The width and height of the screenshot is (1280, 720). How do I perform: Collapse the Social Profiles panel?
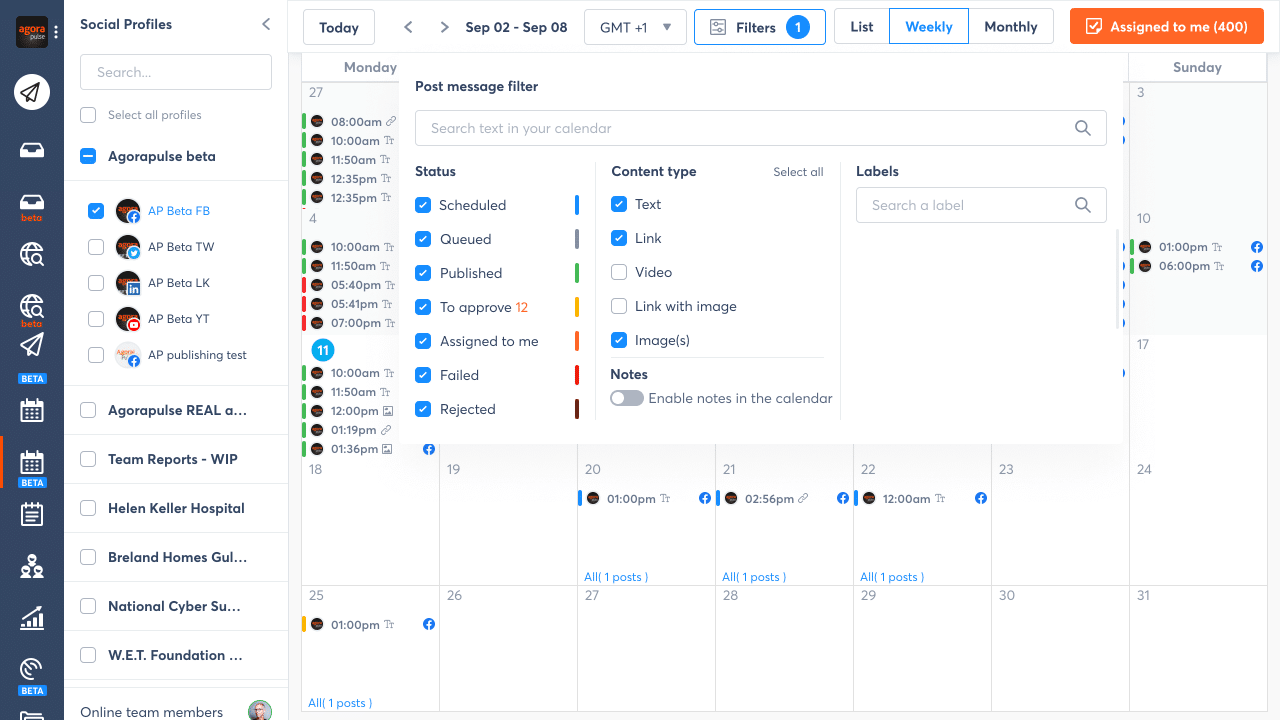[266, 24]
